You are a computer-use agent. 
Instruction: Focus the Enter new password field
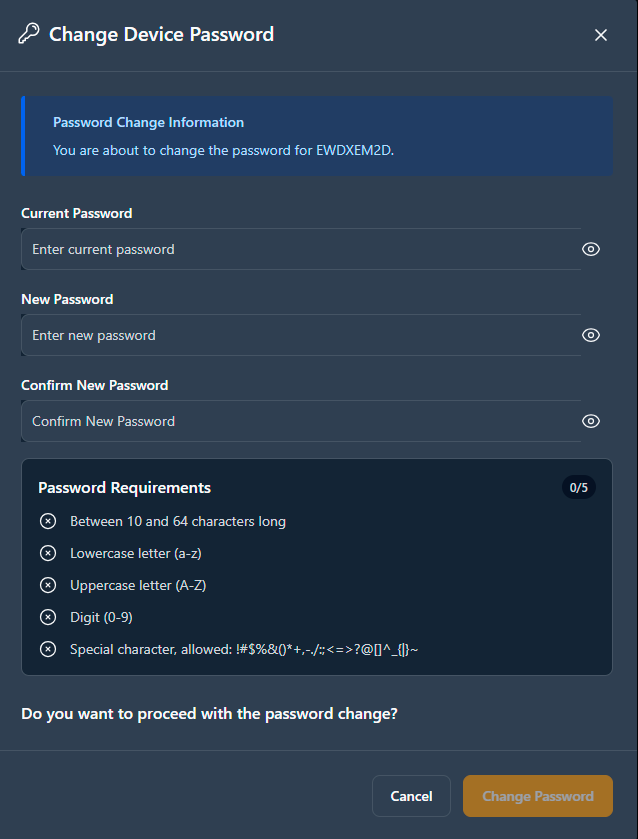click(x=301, y=335)
